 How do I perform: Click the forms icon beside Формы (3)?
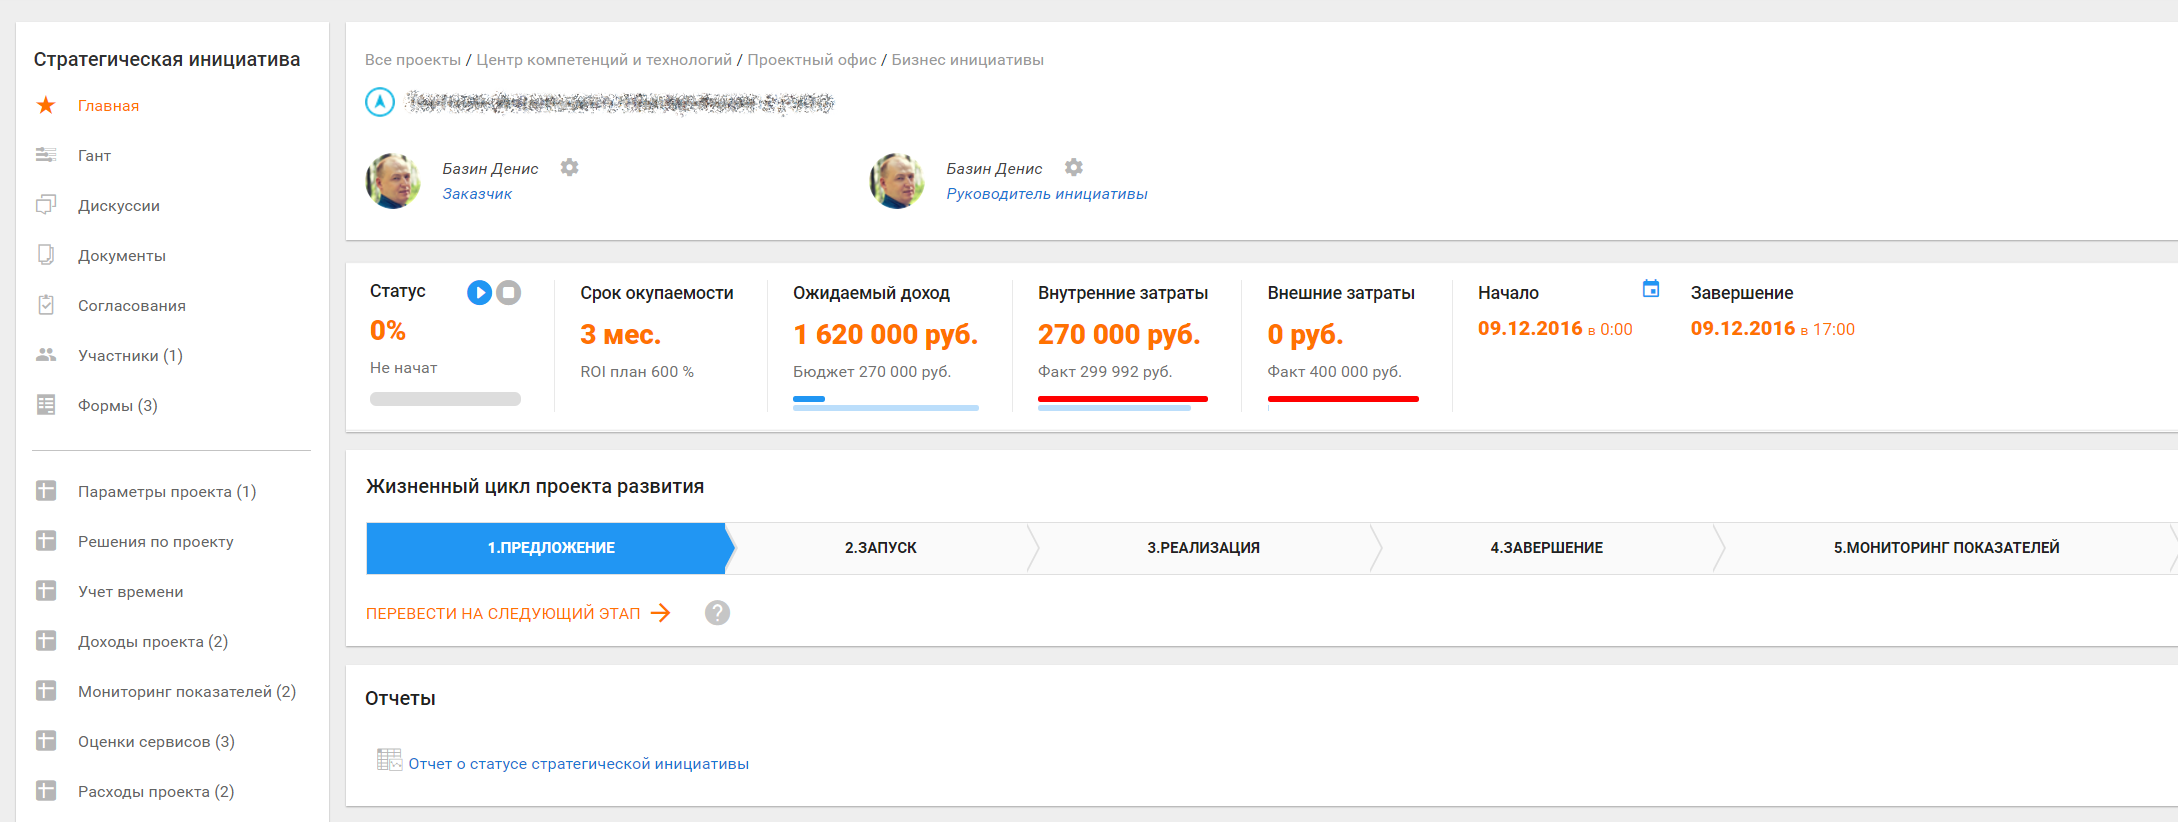[x=46, y=405]
